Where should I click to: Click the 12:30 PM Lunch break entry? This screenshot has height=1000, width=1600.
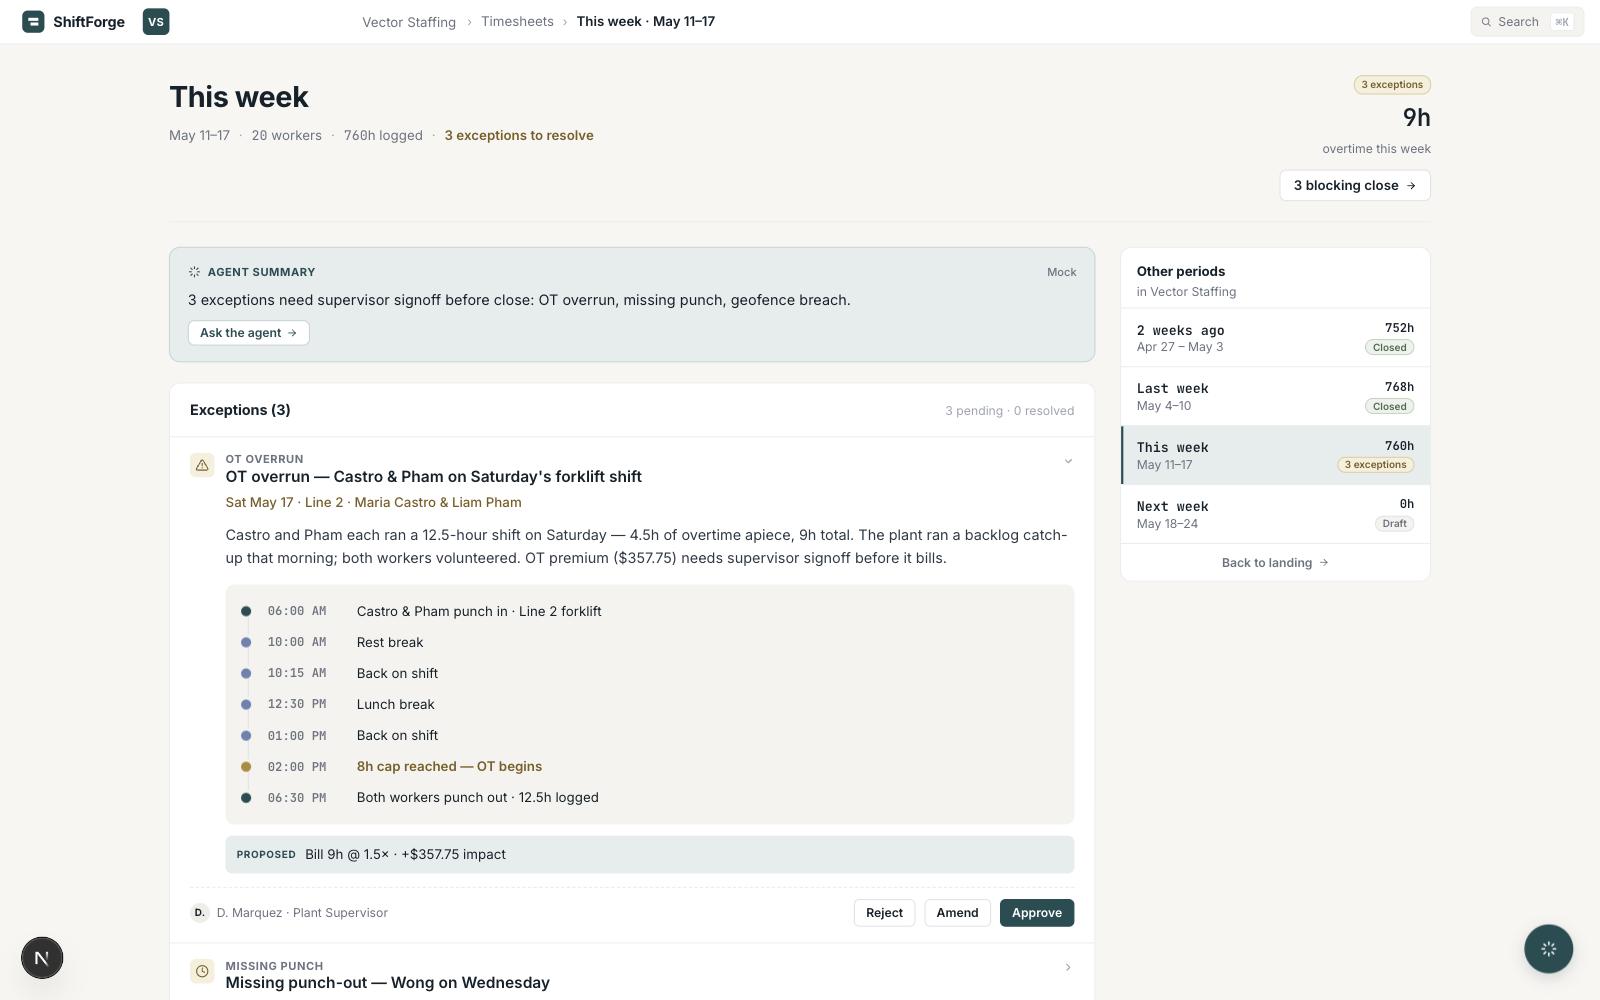coord(650,704)
